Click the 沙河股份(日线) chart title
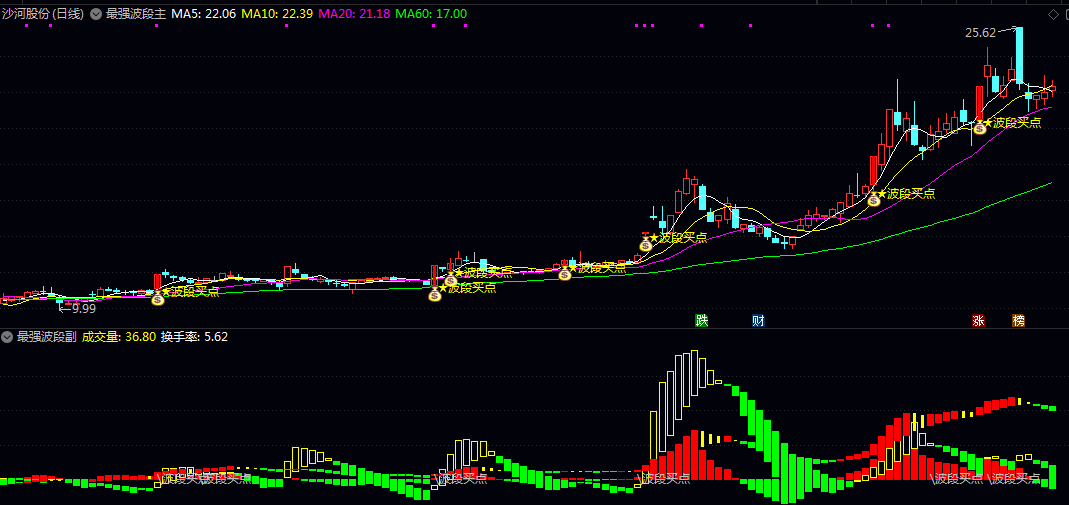The image size is (1069, 505). click(x=44, y=14)
